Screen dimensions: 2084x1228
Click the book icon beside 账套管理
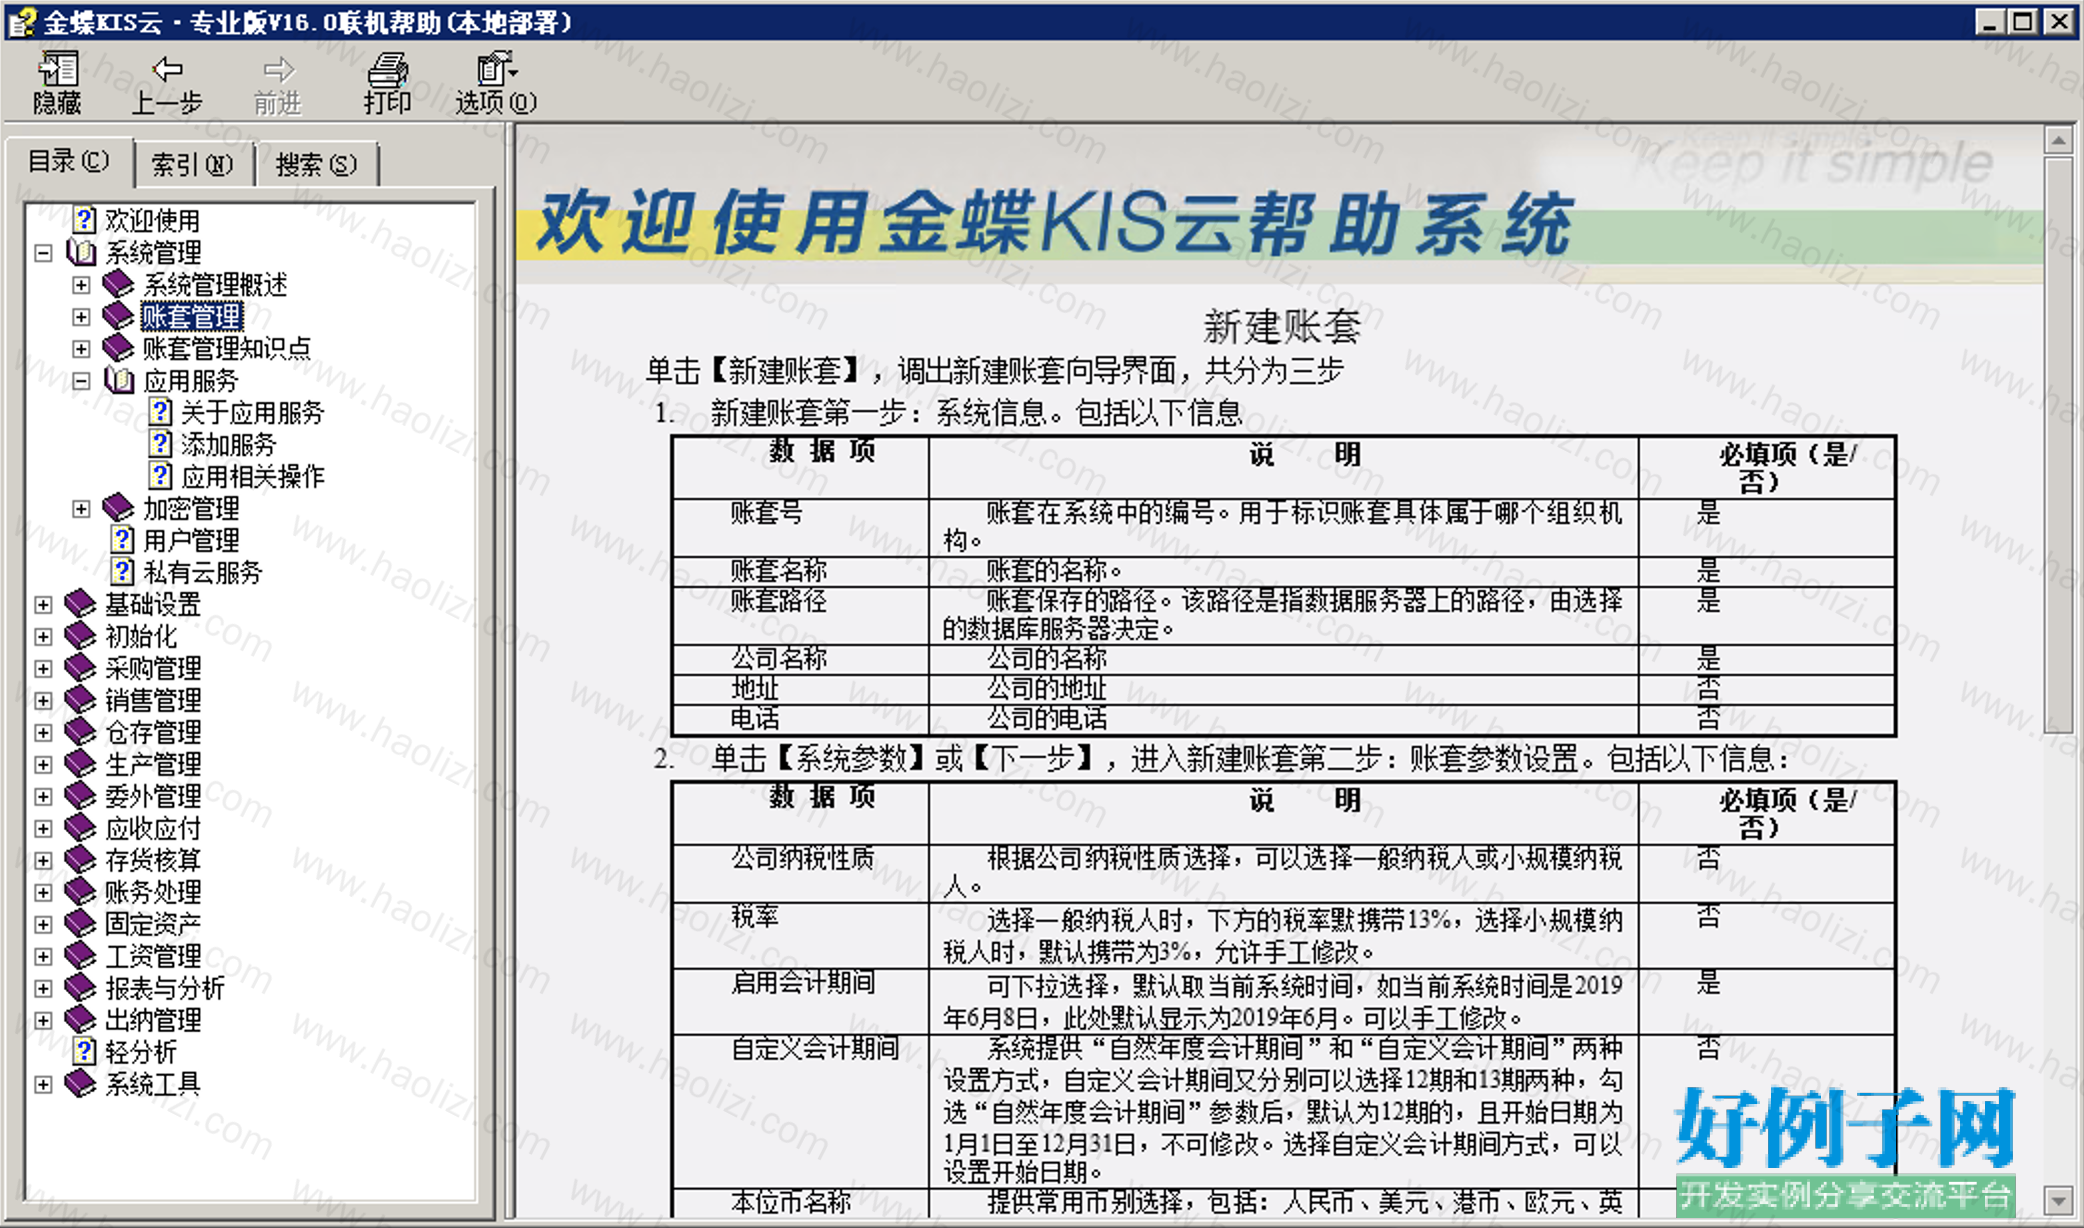point(118,316)
